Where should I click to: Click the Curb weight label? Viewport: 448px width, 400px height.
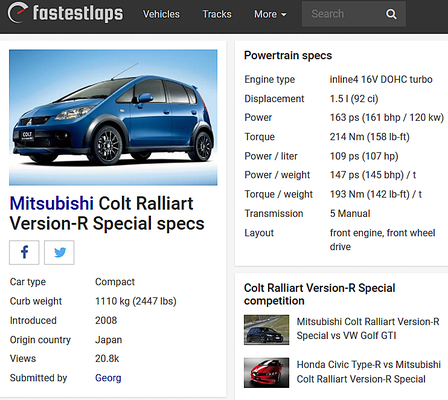(x=36, y=301)
